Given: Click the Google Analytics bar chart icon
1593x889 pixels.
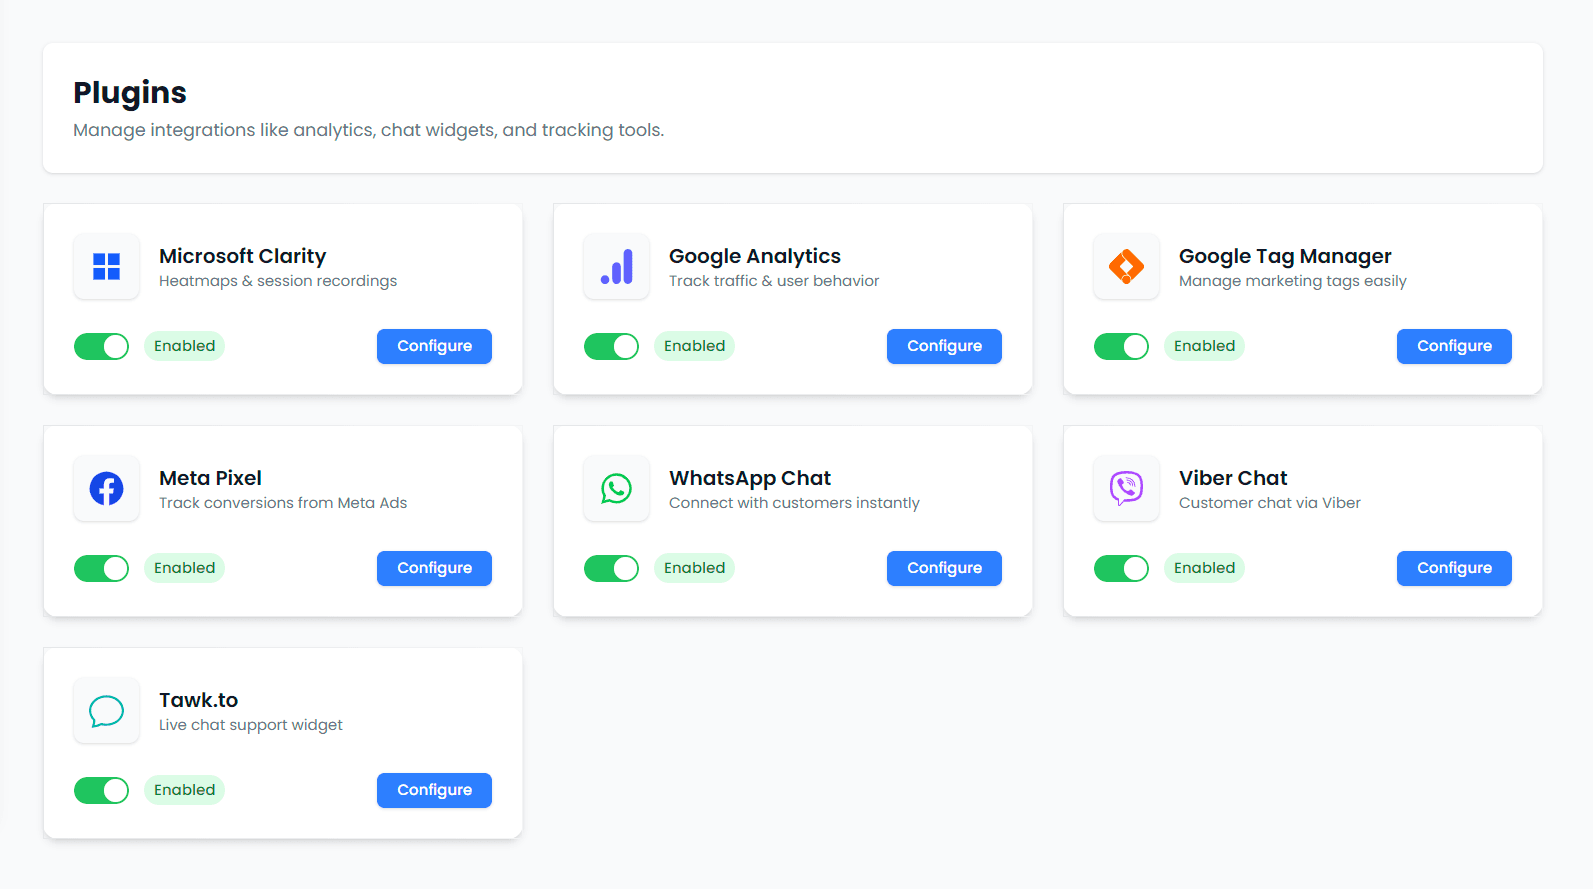Looking at the screenshot, I should coord(616,267).
